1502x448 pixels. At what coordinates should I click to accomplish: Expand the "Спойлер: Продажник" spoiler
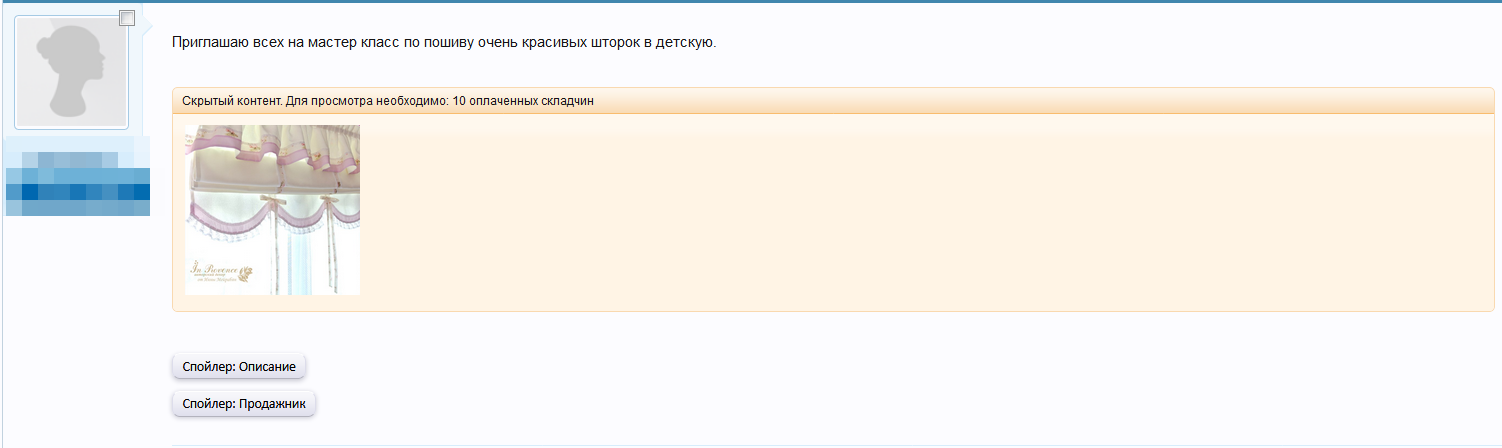(244, 404)
